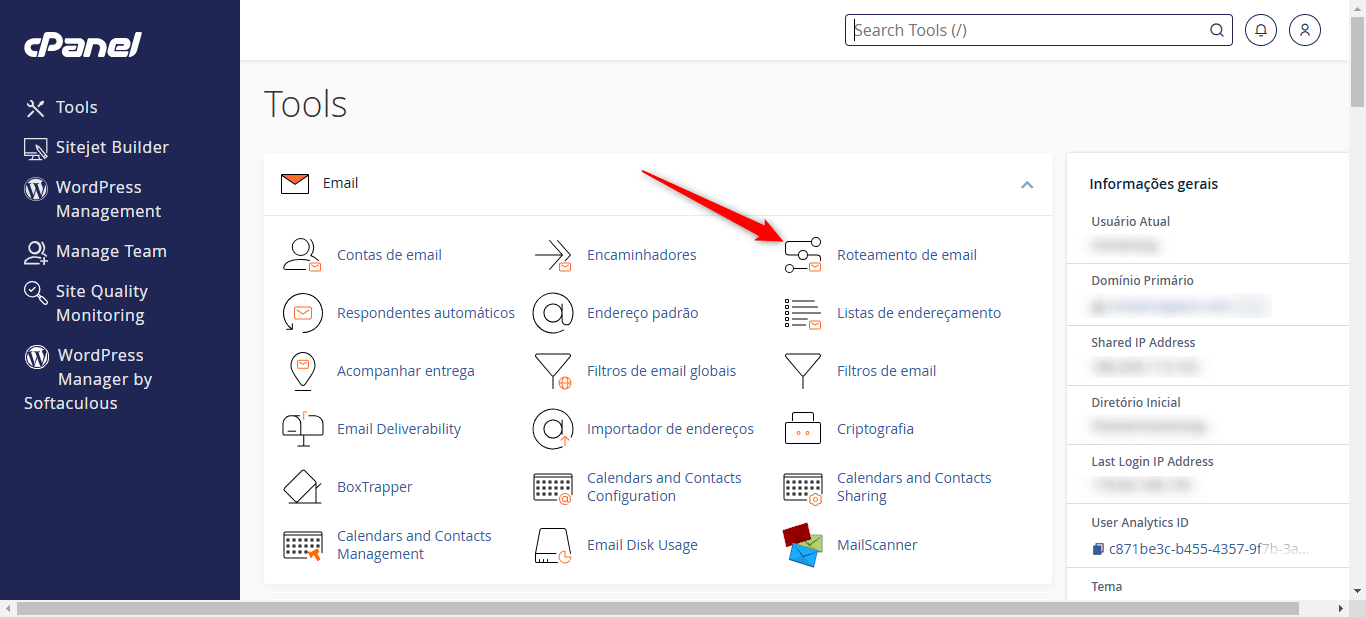Go to the BoxTrapper link

(375, 487)
